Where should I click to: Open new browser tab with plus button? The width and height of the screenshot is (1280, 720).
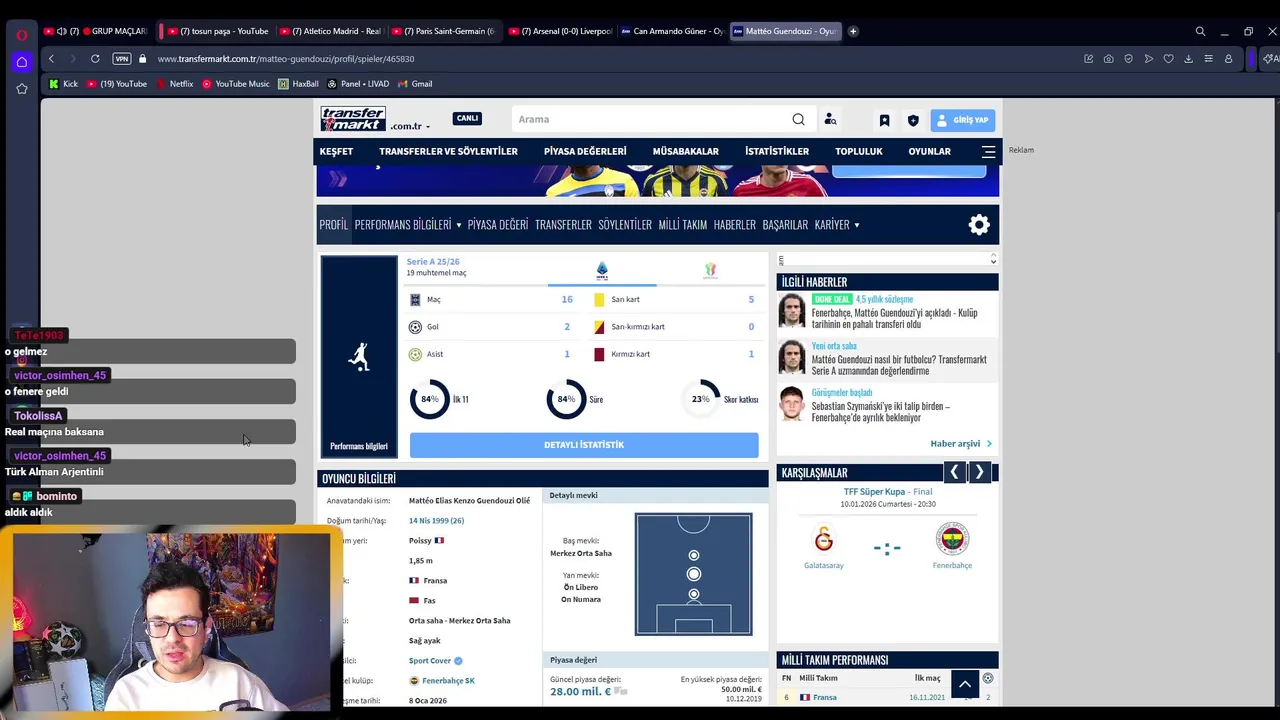tap(853, 31)
